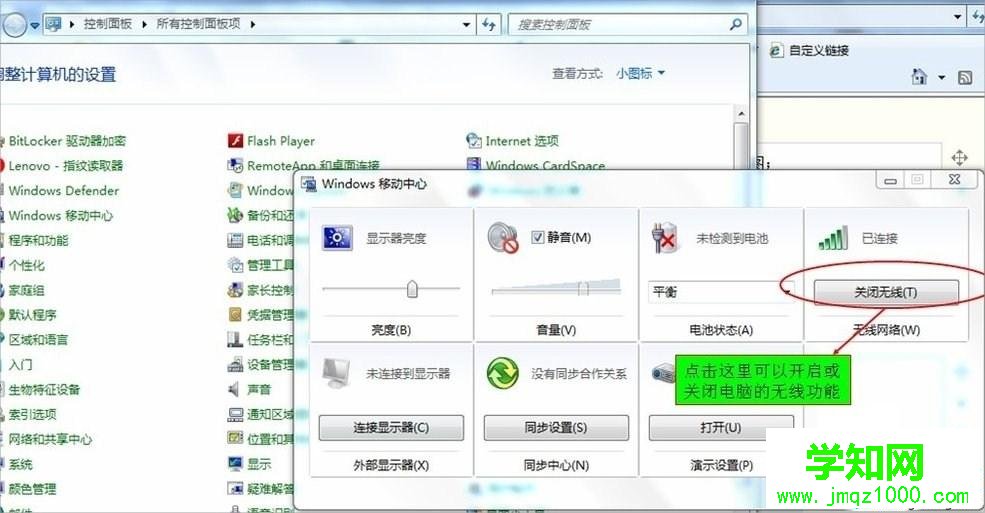This screenshot has height=513, width=985.
Task: Click the 同步设置(S) button
Action: (556, 428)
